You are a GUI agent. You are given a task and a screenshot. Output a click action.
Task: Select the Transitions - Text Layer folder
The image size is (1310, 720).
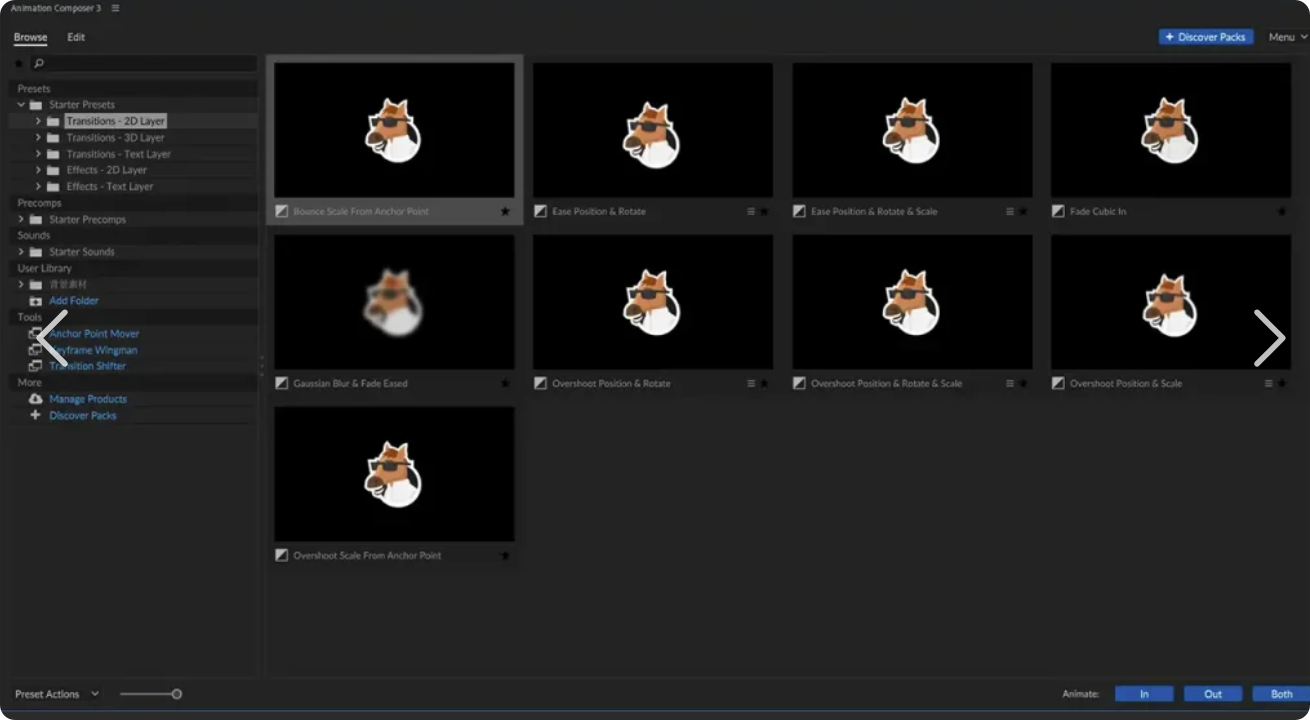[x=119, y=154]
